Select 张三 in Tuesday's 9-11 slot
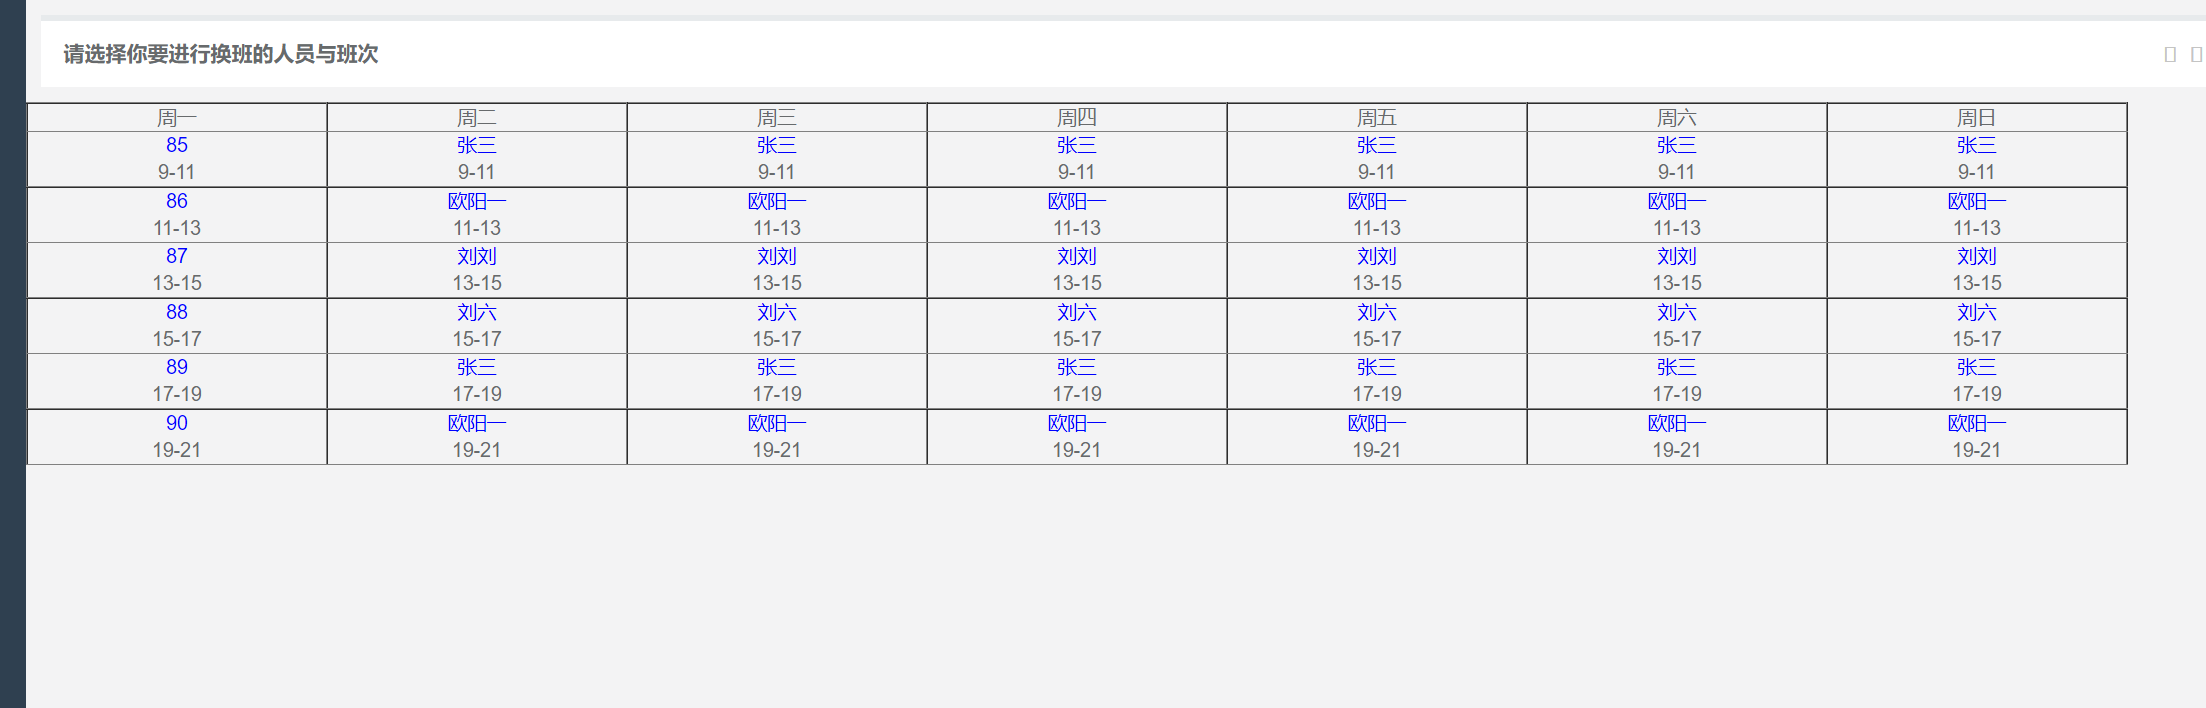 pyautogui.click(x=477, y=145)
